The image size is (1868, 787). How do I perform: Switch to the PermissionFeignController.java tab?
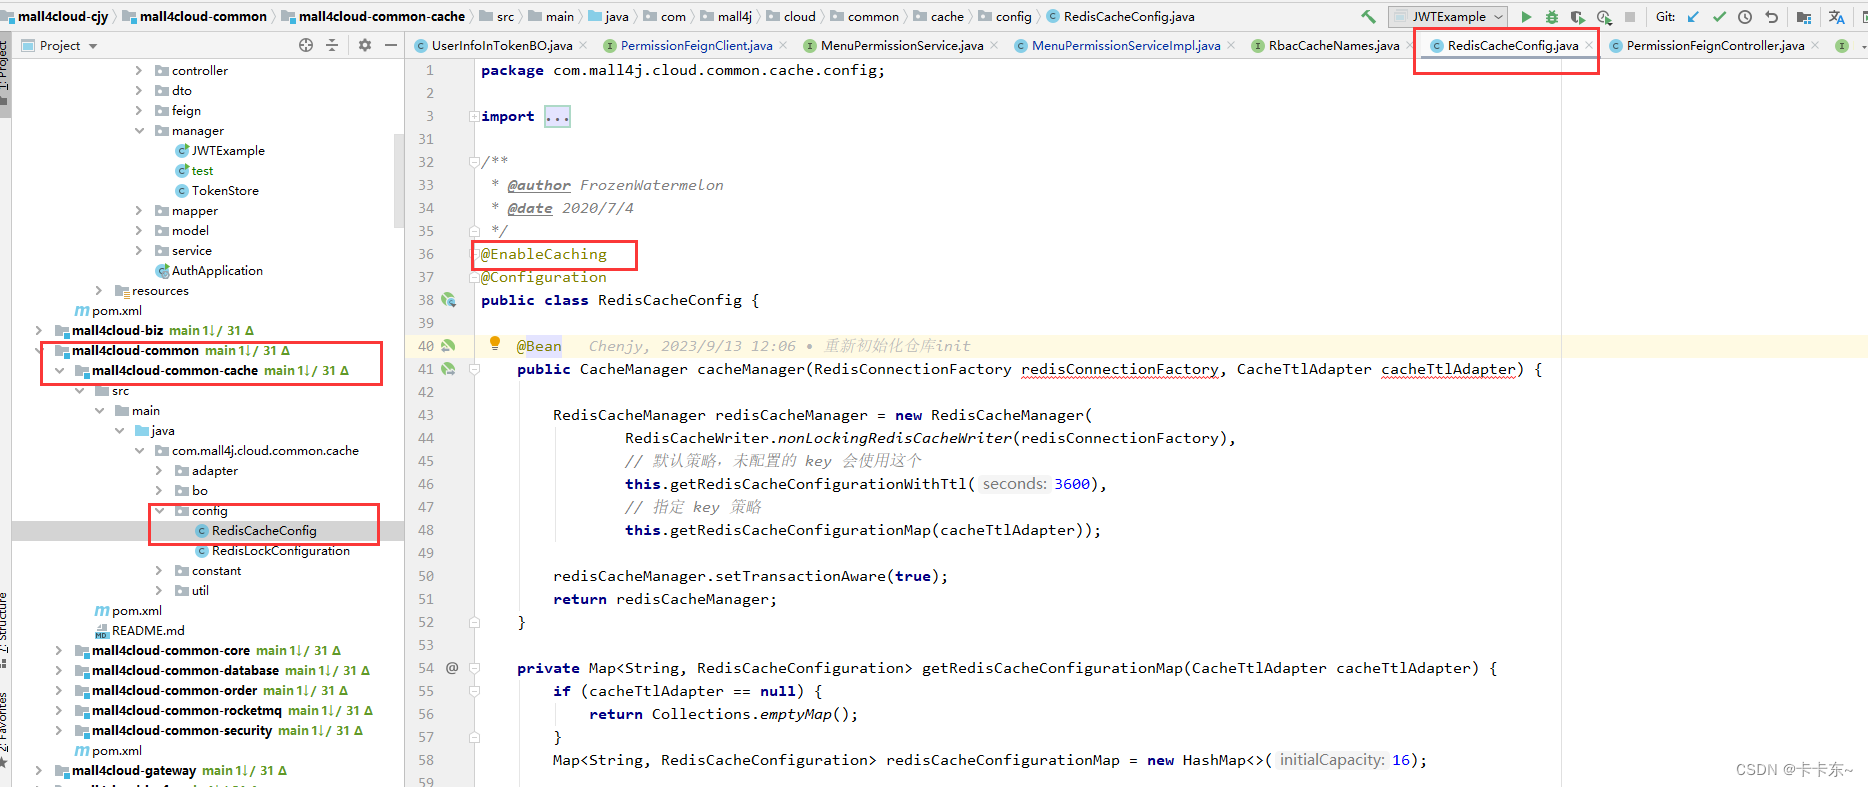click(x=1715, y=45)
